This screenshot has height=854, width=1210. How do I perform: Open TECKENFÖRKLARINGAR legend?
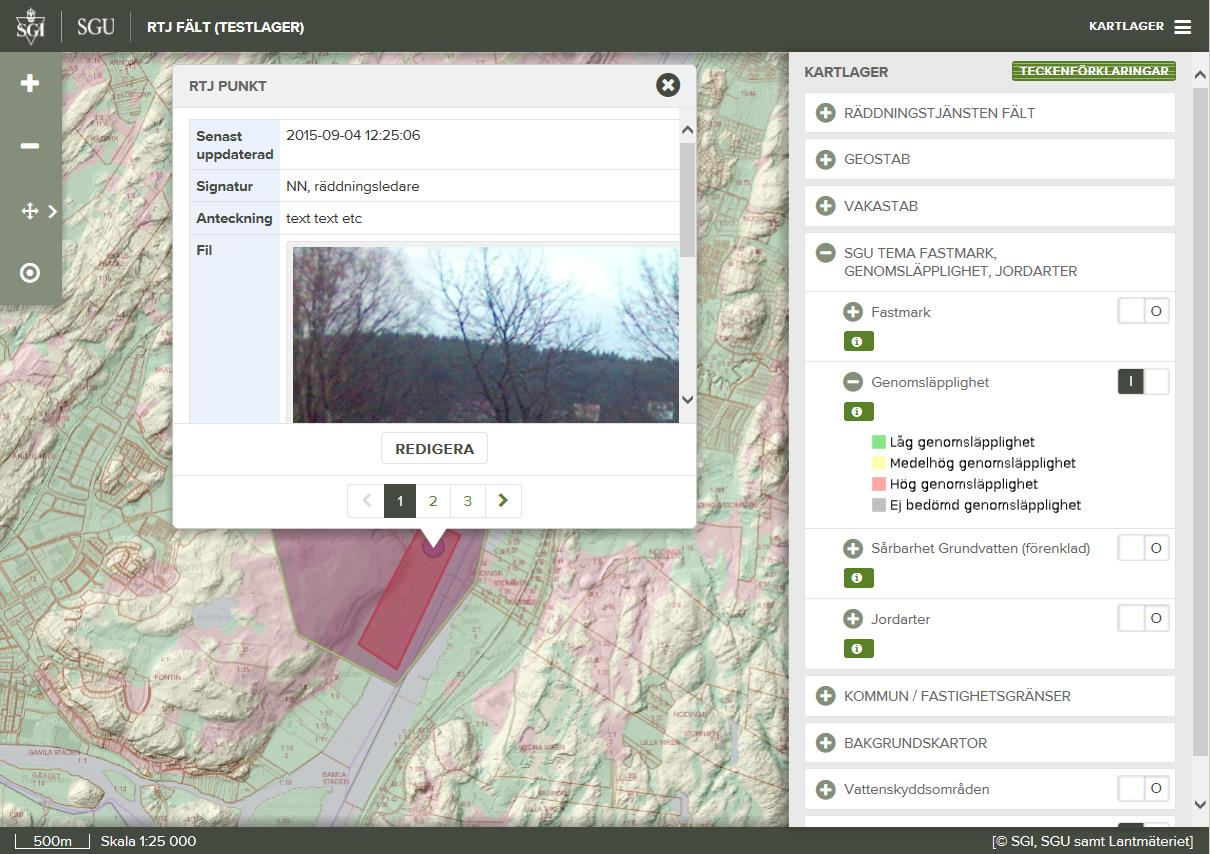point(1094,71)
